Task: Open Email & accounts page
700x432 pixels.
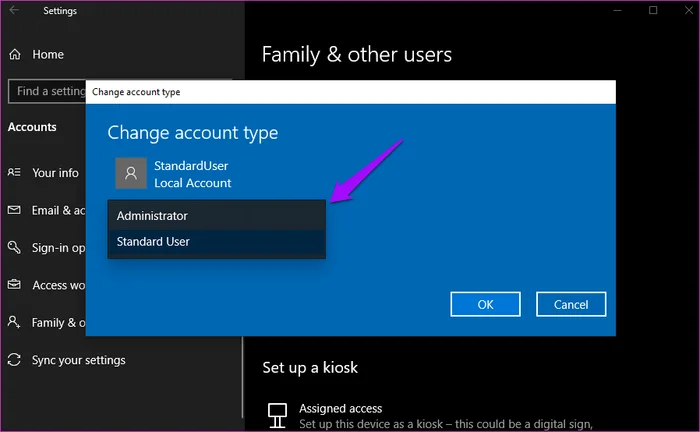Action: pyautogui.click(x=58, y=210)
